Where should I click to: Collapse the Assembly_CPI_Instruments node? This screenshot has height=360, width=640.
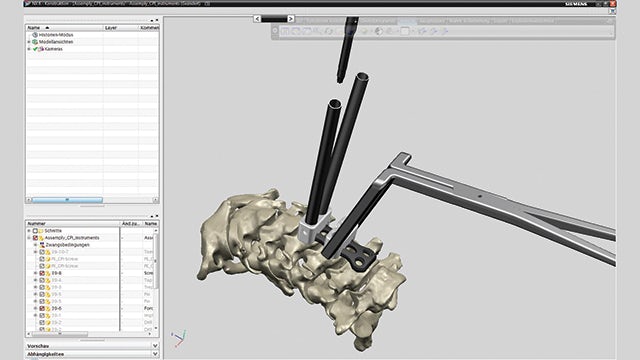[x=29, y=238]
